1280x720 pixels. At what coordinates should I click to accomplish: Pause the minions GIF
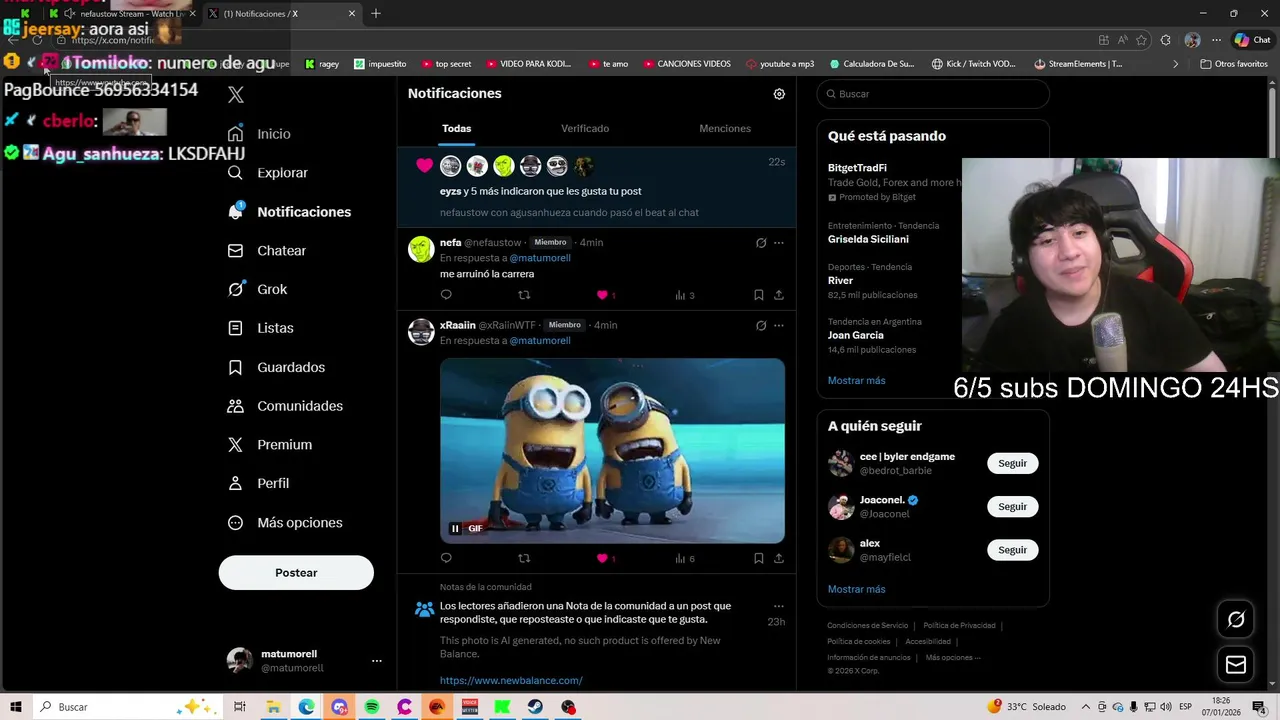(x=455, y=529)
